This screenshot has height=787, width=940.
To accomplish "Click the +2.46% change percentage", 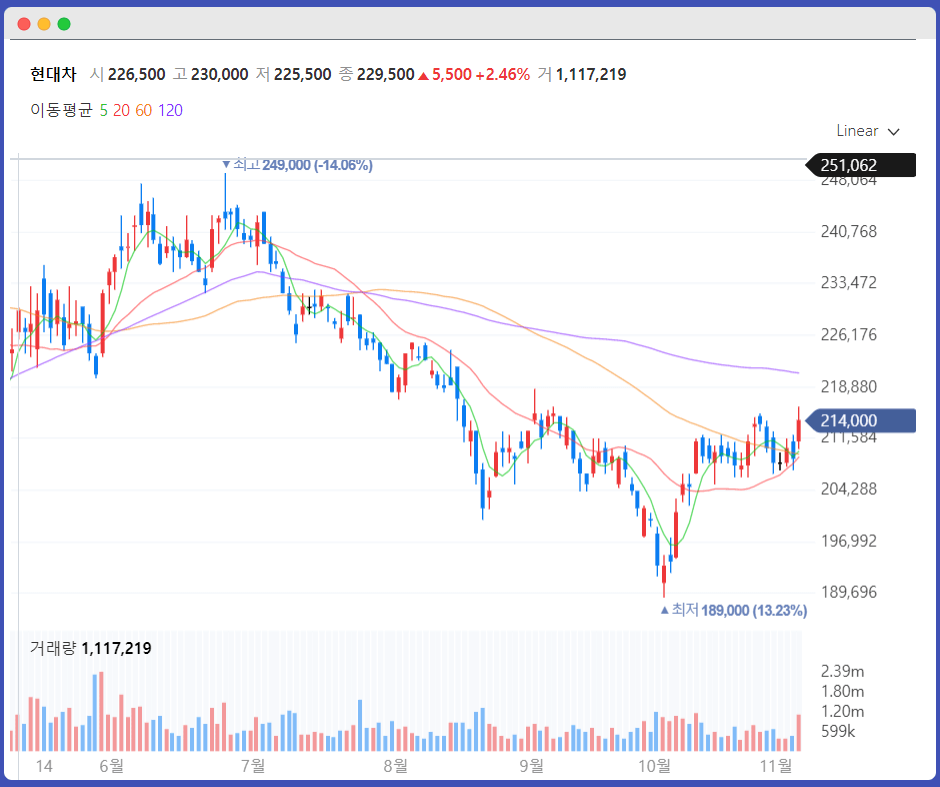I will pos(502,74).
